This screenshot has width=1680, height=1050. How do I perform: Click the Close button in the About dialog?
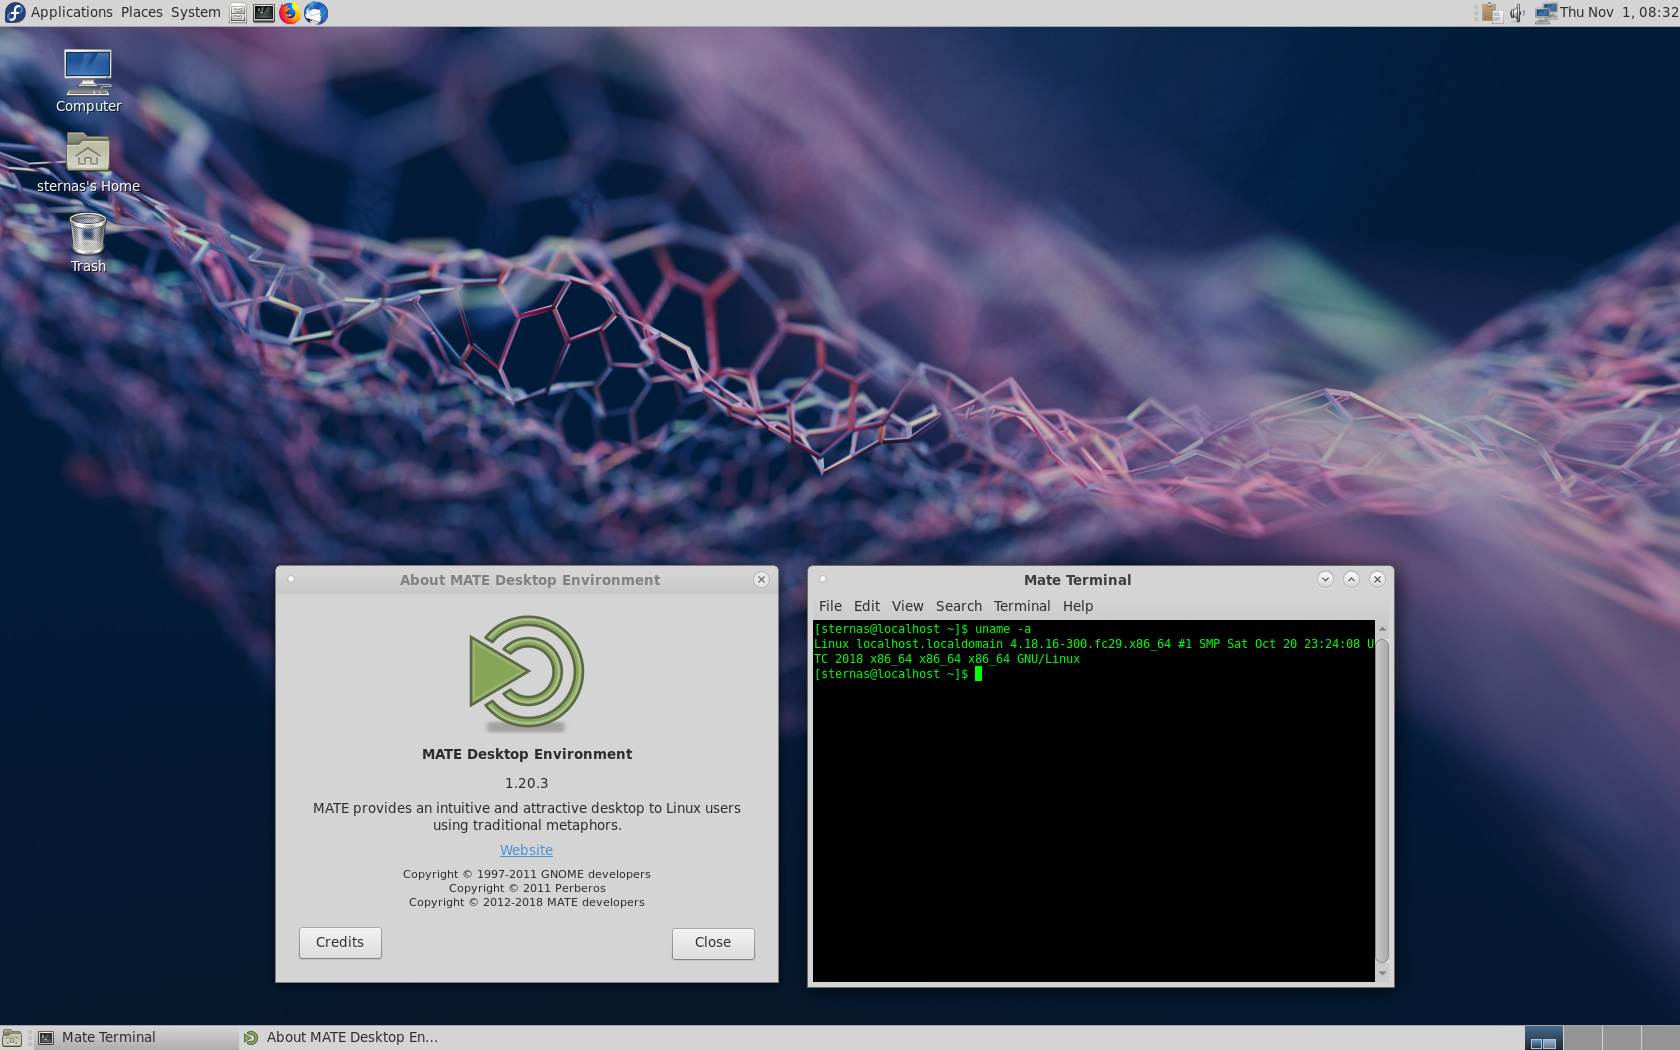tap(713, 943)
